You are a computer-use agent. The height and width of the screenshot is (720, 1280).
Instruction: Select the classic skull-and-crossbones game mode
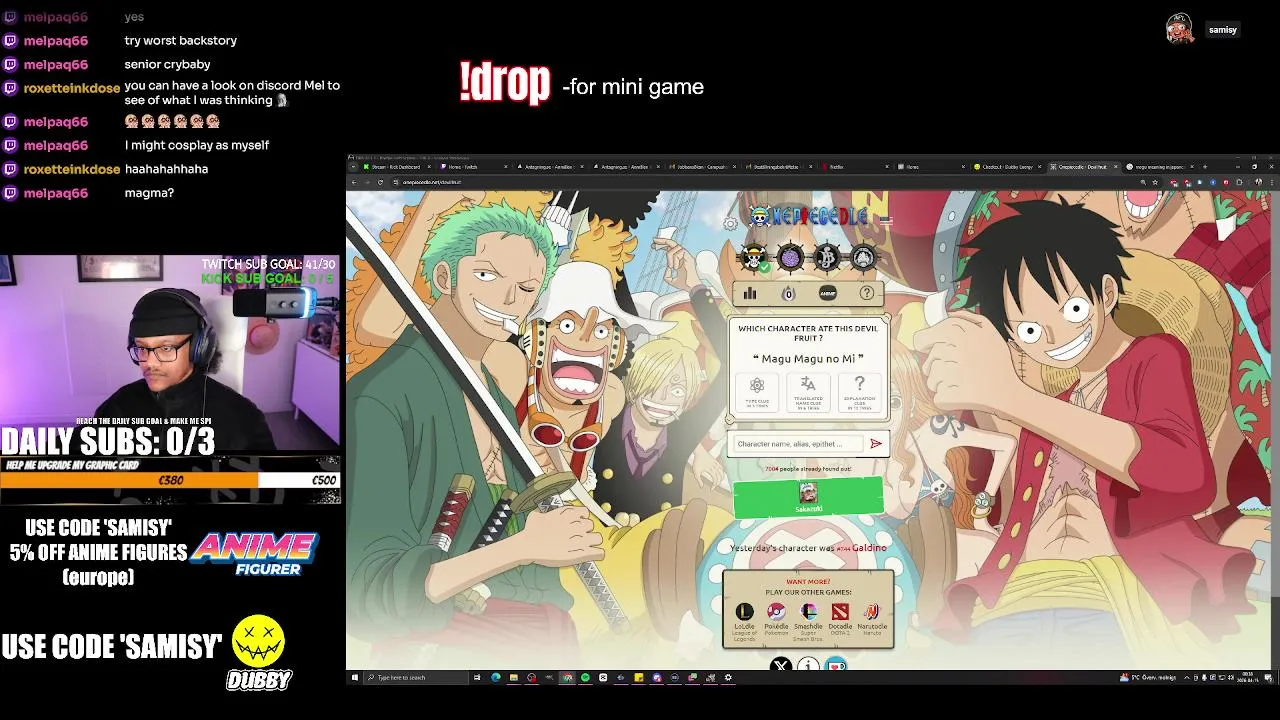click(x=754, y=258)
